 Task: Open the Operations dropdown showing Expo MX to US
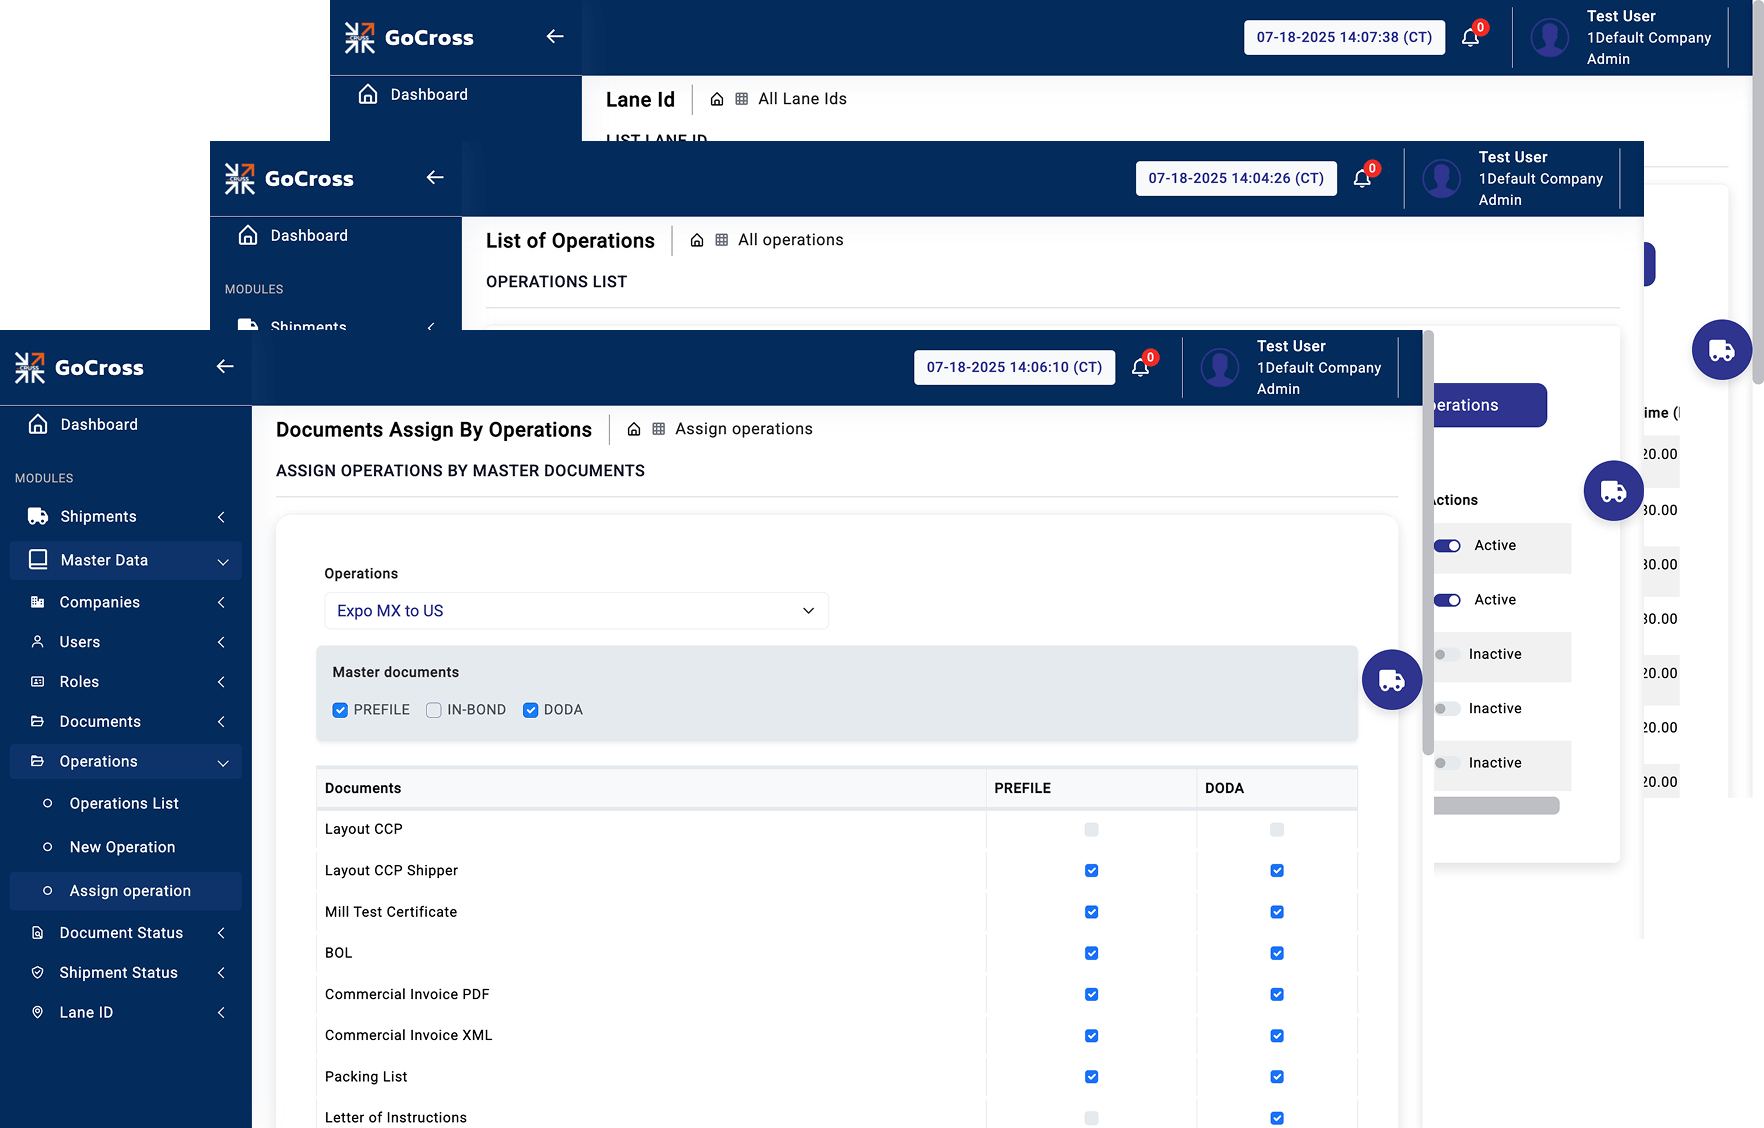tap(576, 611)
